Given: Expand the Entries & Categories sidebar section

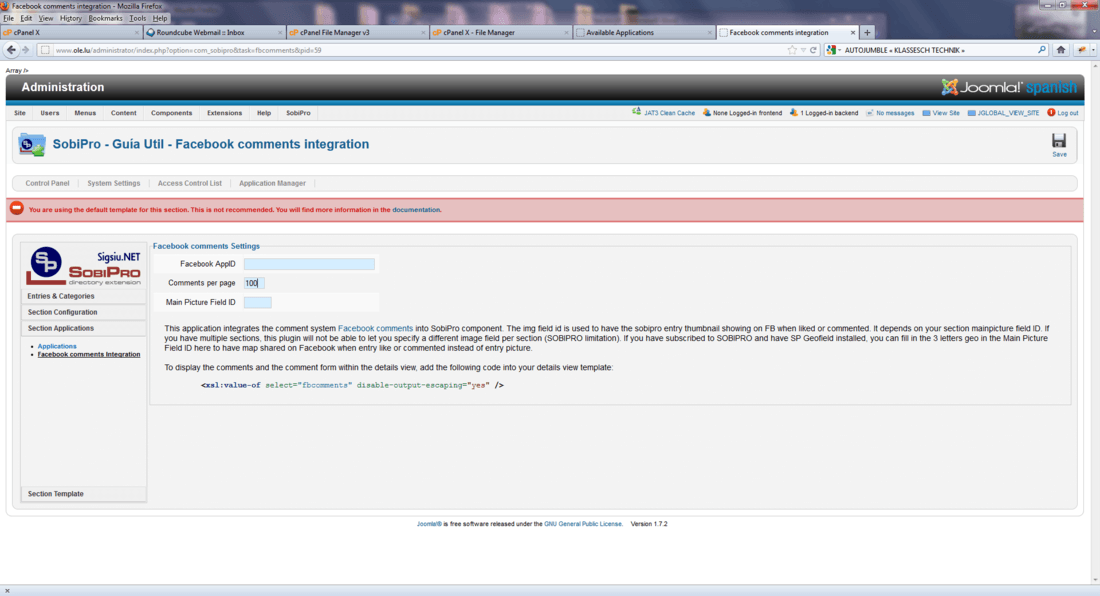Looking at the screenshot, I should tap(83, 296).
